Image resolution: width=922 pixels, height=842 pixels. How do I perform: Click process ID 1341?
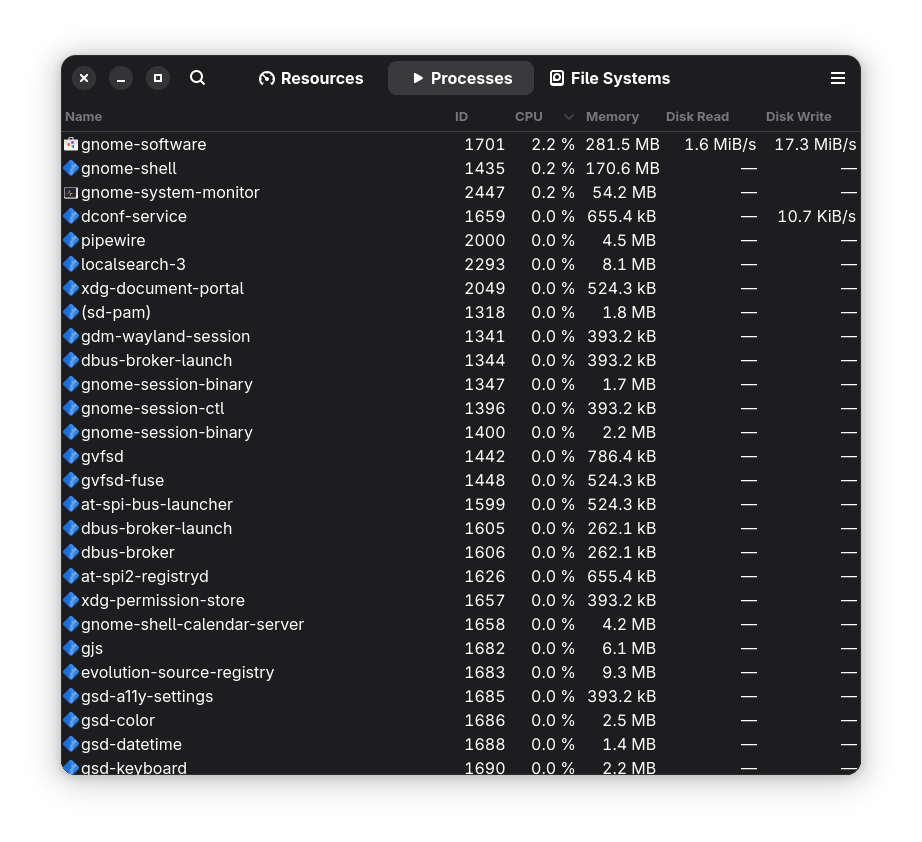(x=485, y=336)
